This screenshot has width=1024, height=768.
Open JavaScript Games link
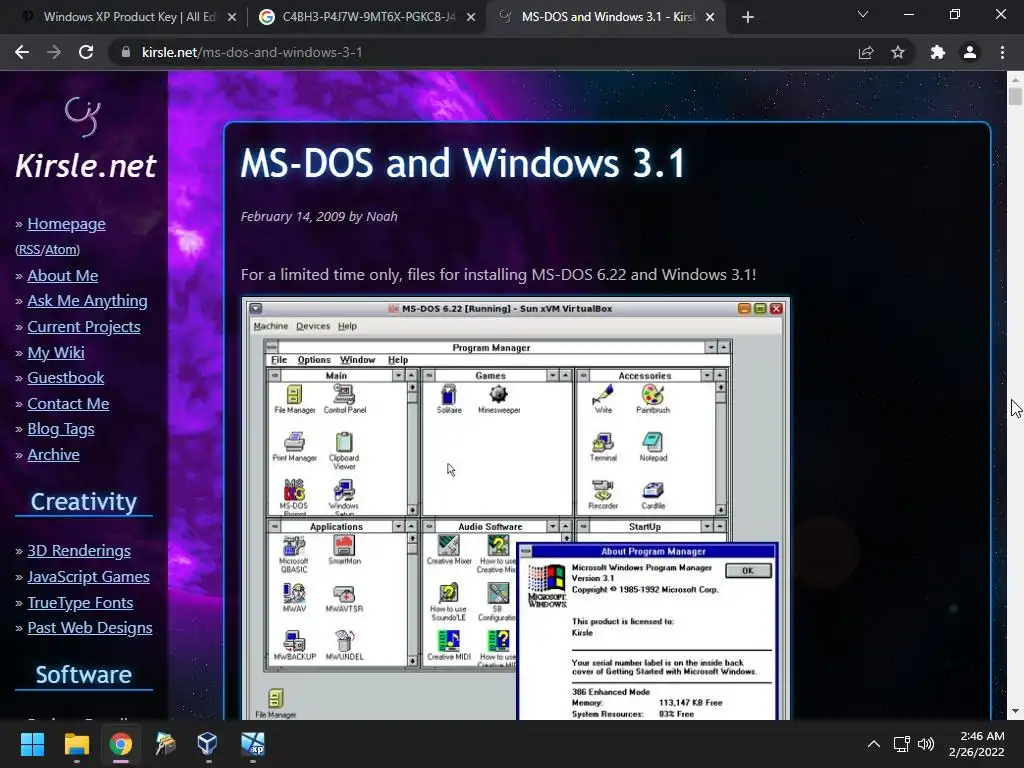point(88,577)
